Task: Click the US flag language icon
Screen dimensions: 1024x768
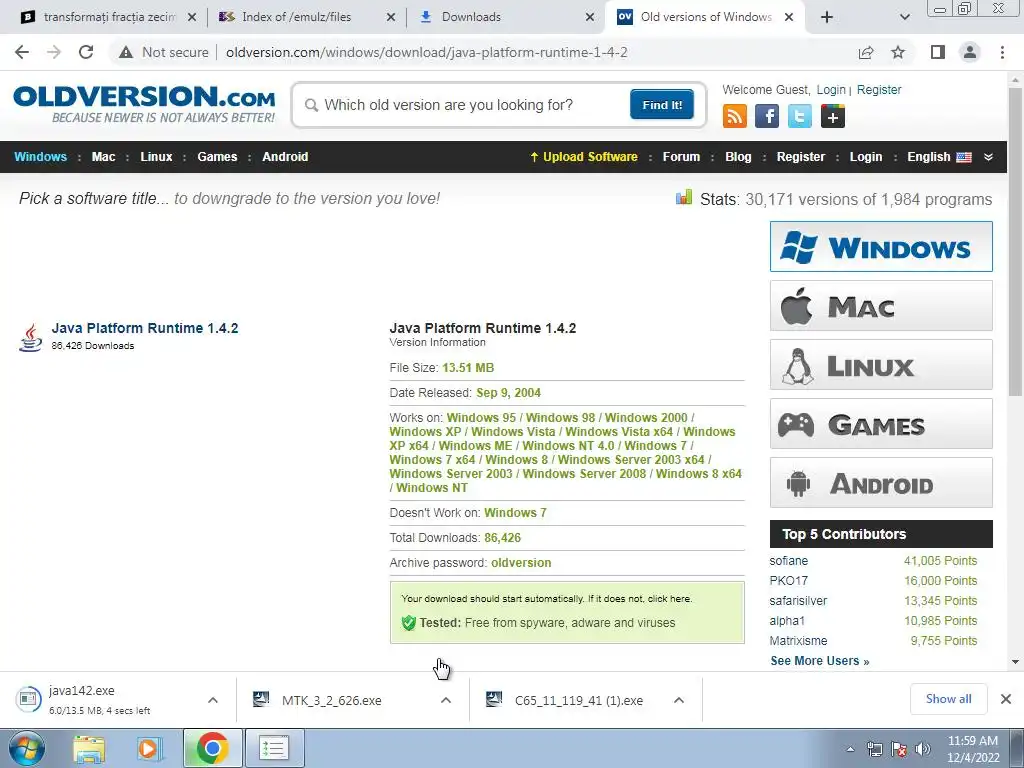Action: tap(964, 157)
